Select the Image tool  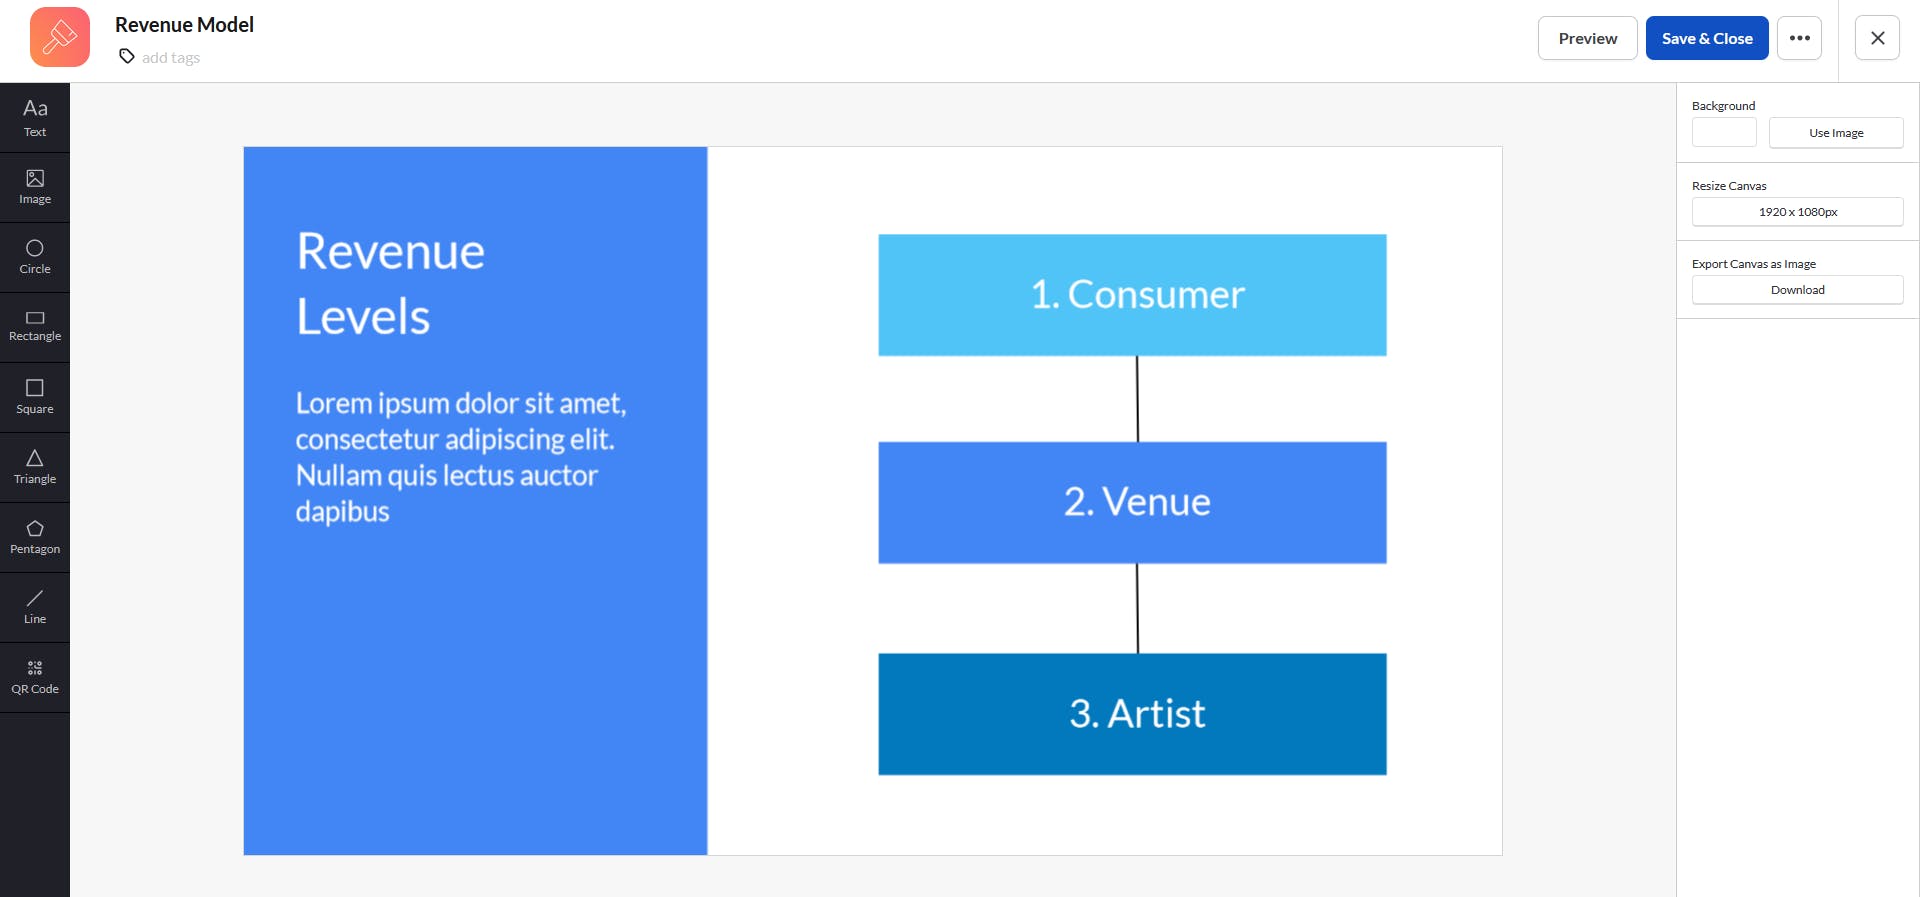coord(35,188)
